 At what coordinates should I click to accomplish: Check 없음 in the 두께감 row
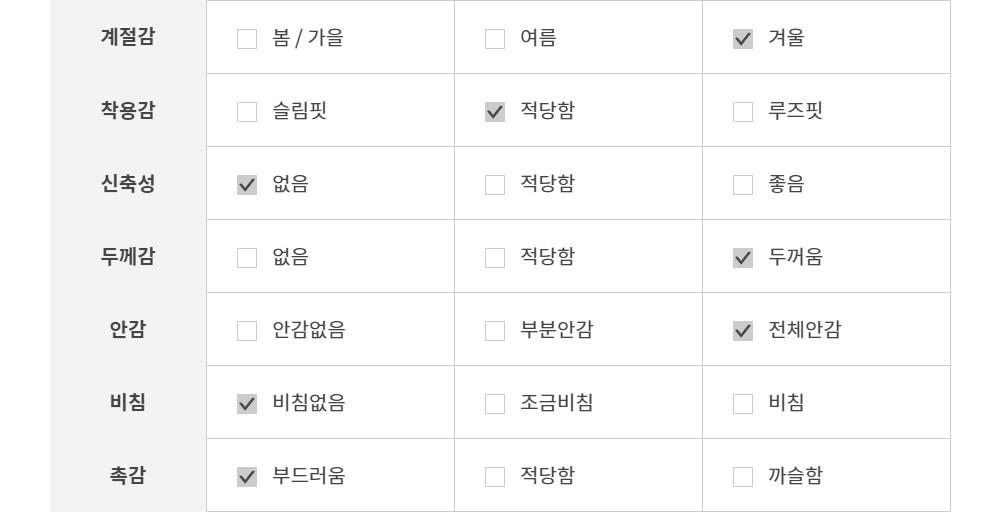pos(247,258)
